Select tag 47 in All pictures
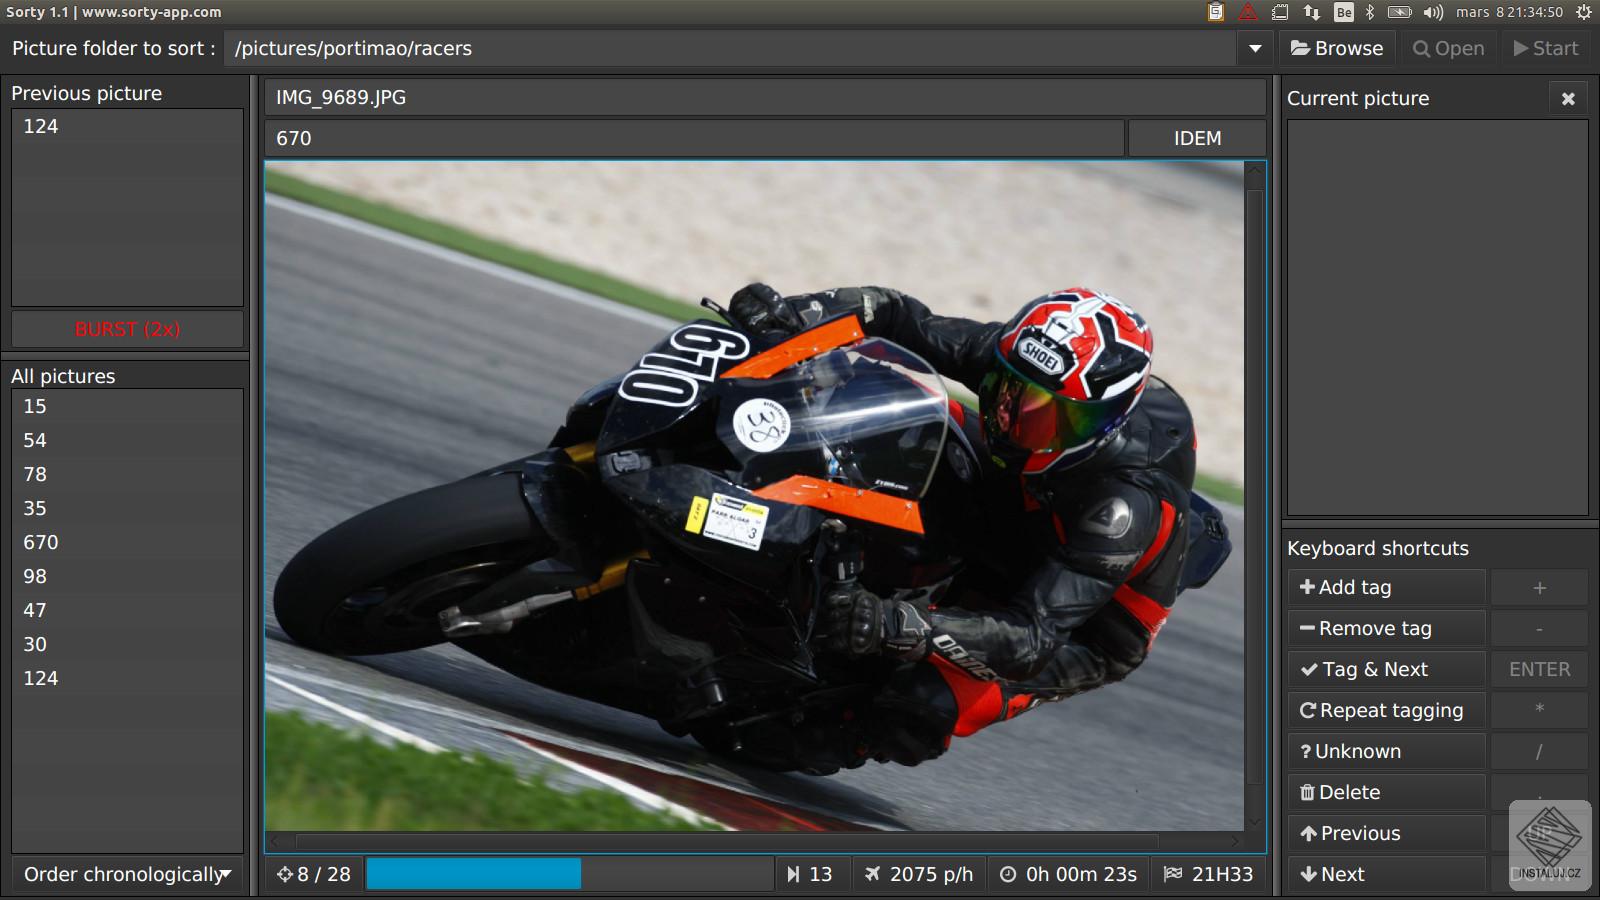The width and height of the screenshot is (1600, 900). tap(127, 610)
